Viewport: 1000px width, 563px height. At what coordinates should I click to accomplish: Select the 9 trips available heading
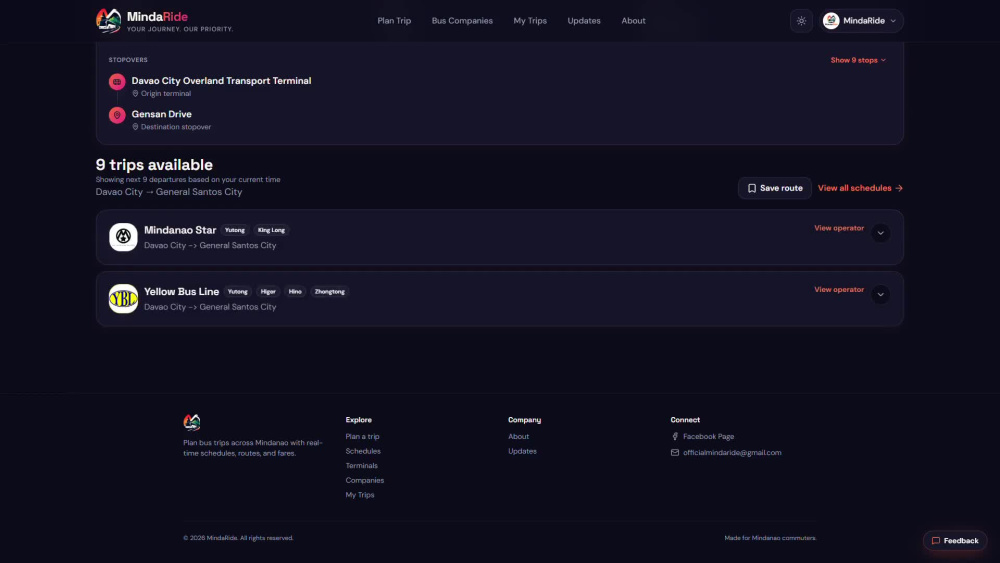point(154,165)
